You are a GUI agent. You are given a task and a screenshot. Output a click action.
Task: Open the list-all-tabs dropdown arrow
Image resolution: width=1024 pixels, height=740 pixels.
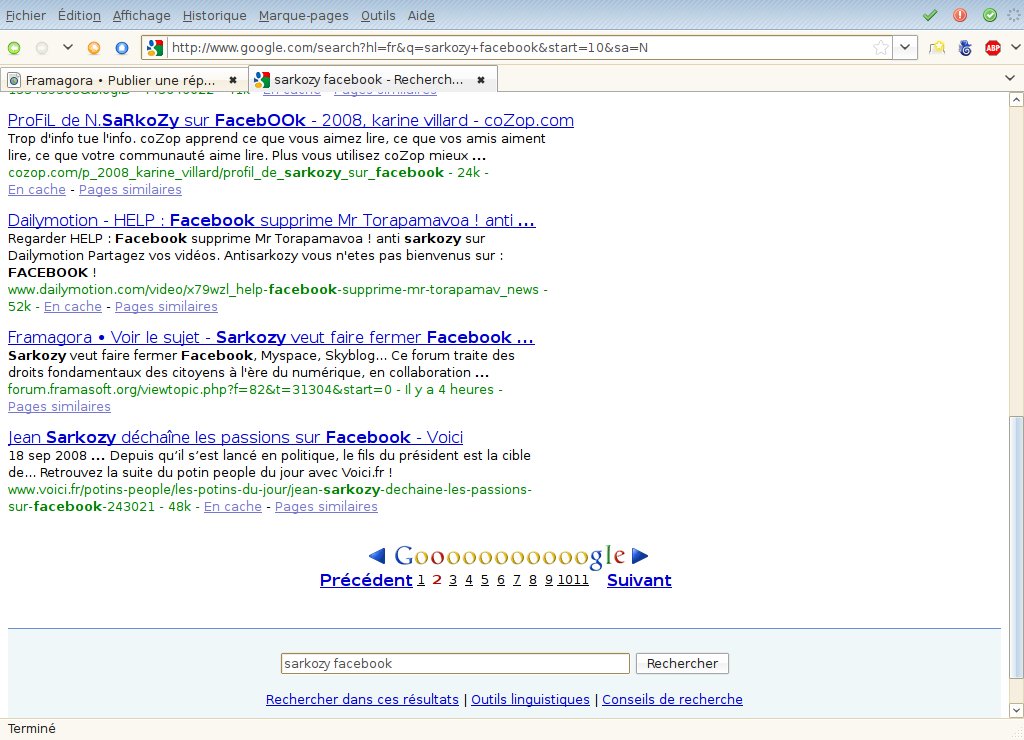(1009, 78)
